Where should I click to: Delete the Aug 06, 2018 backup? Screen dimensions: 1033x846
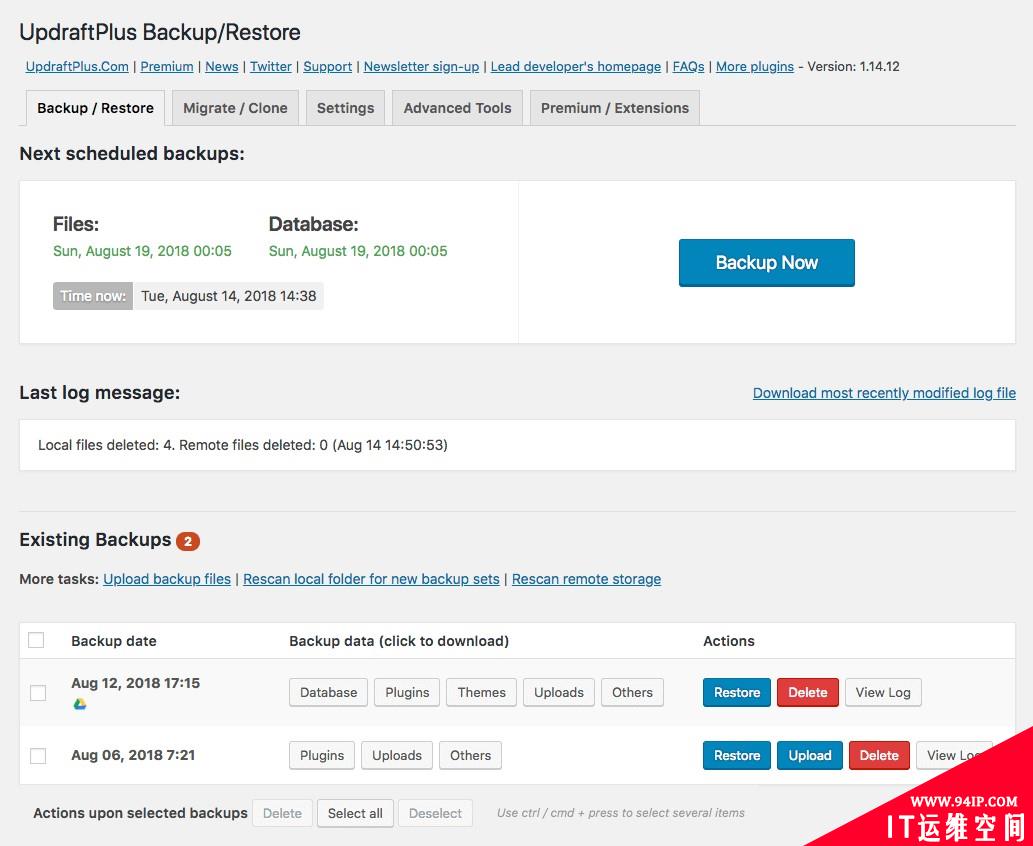pyautogui.click(x=879, y=756)
